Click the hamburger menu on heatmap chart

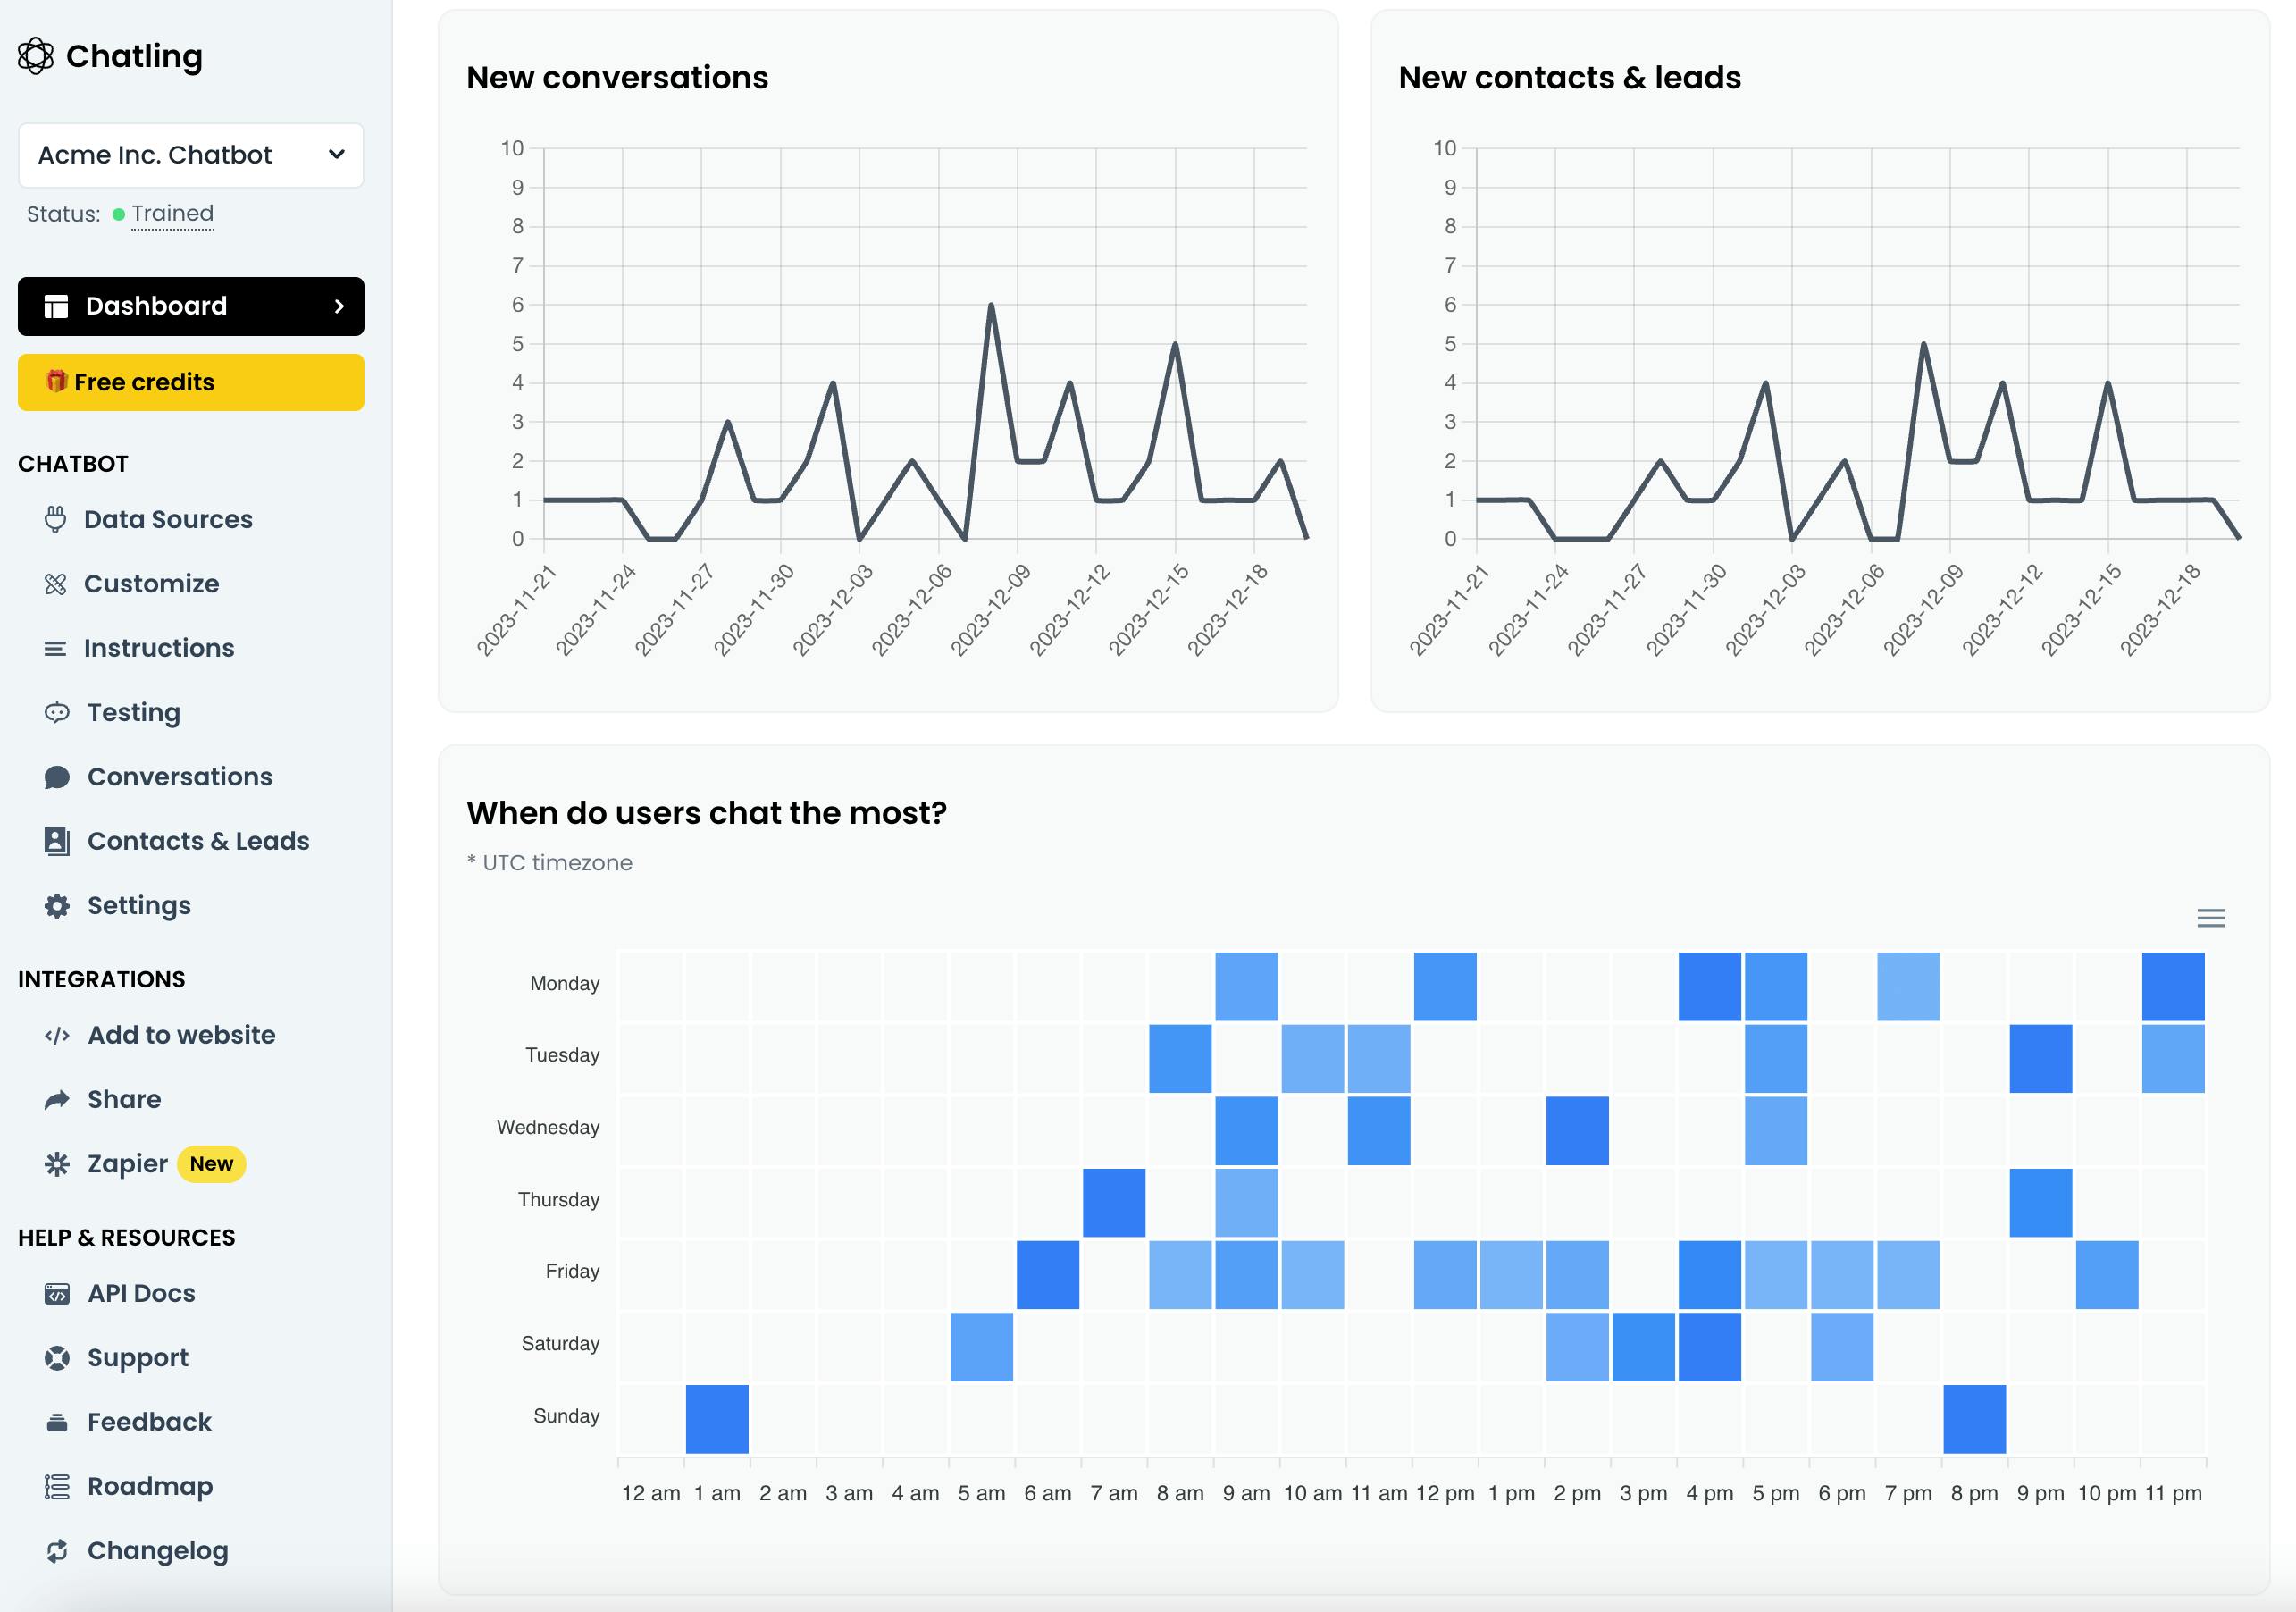2210,918
